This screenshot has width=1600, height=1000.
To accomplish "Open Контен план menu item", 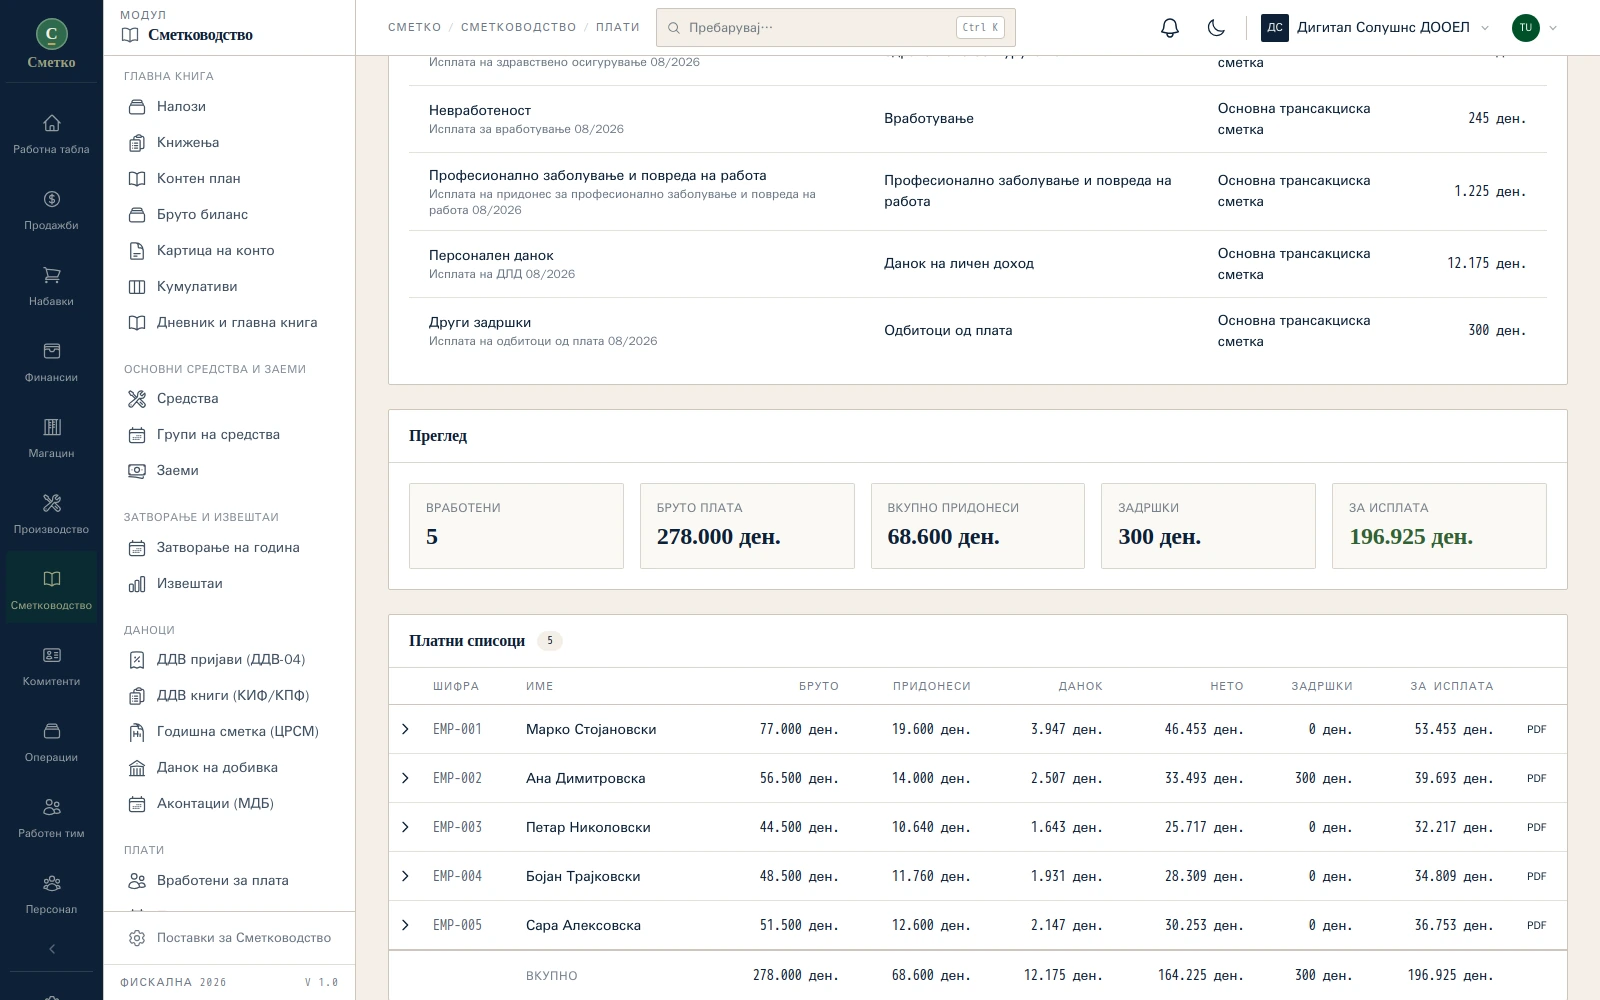I will pyautogui.click(x=229, y=178).
